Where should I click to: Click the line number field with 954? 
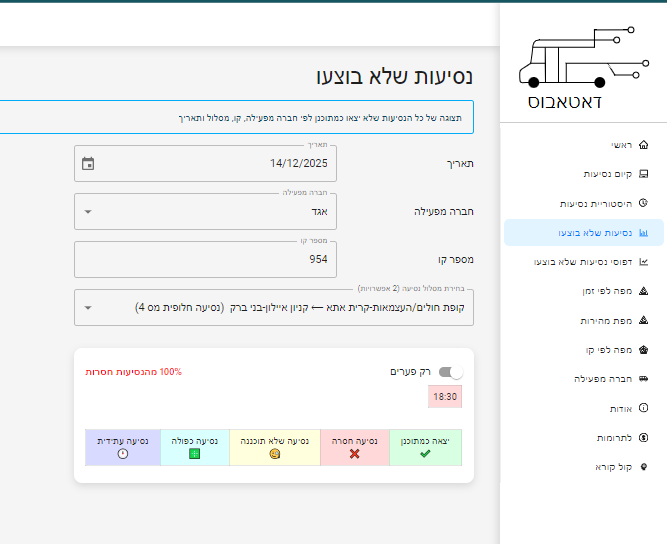[205, 259]
